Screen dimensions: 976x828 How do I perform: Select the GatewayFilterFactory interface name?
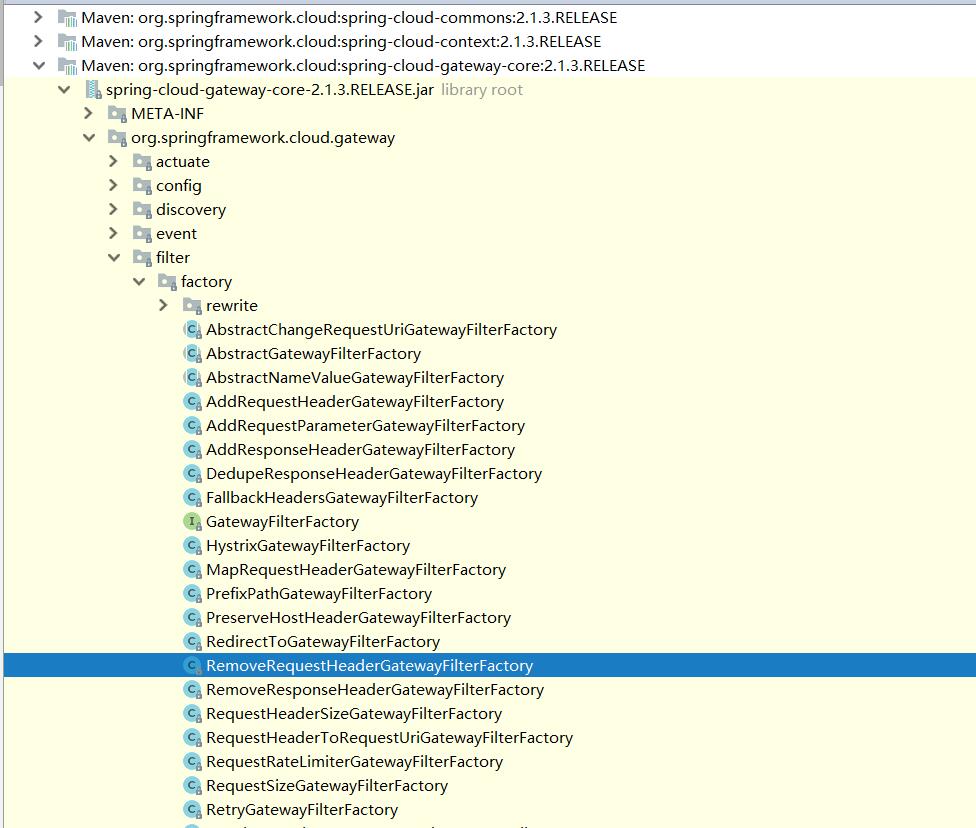283,522
